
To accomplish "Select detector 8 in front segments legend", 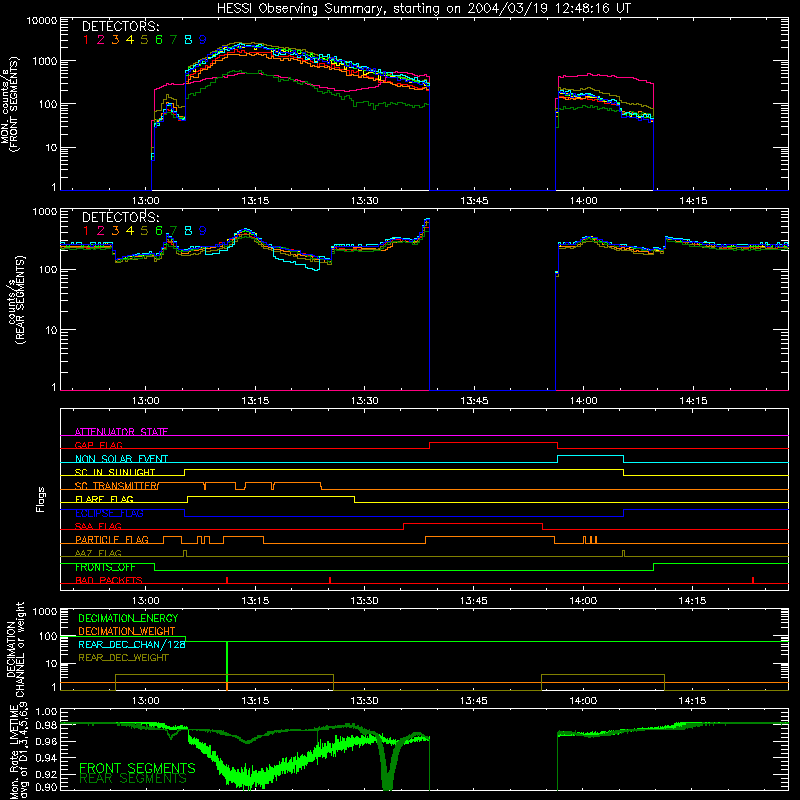I will [x=188, y=40].
